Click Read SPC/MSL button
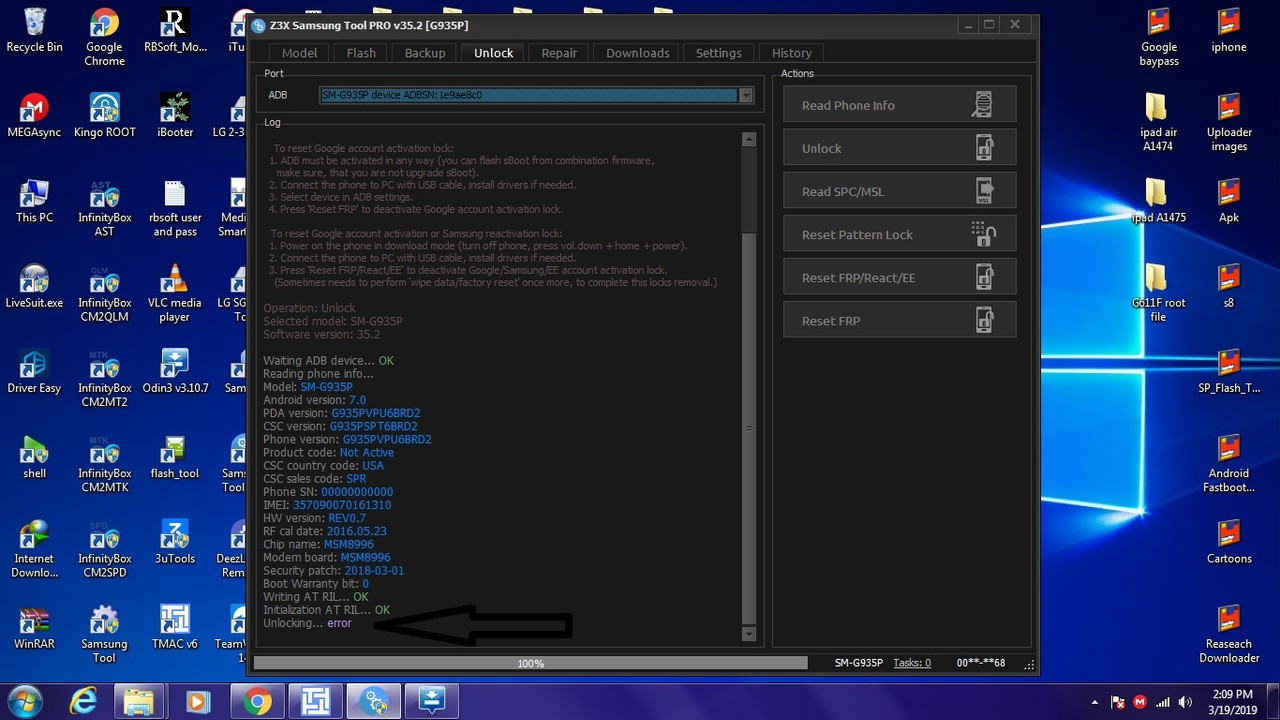The height and width of the screenshot is (720, 1280). tap(900, 191)
